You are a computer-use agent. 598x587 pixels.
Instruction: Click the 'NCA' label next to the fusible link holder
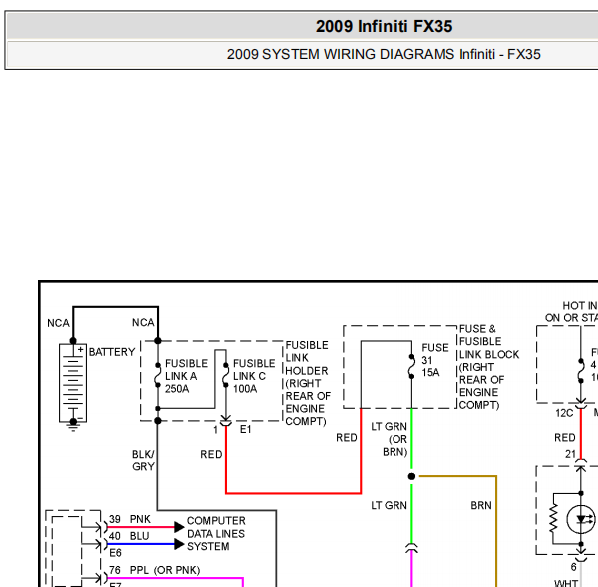(143, 322)
